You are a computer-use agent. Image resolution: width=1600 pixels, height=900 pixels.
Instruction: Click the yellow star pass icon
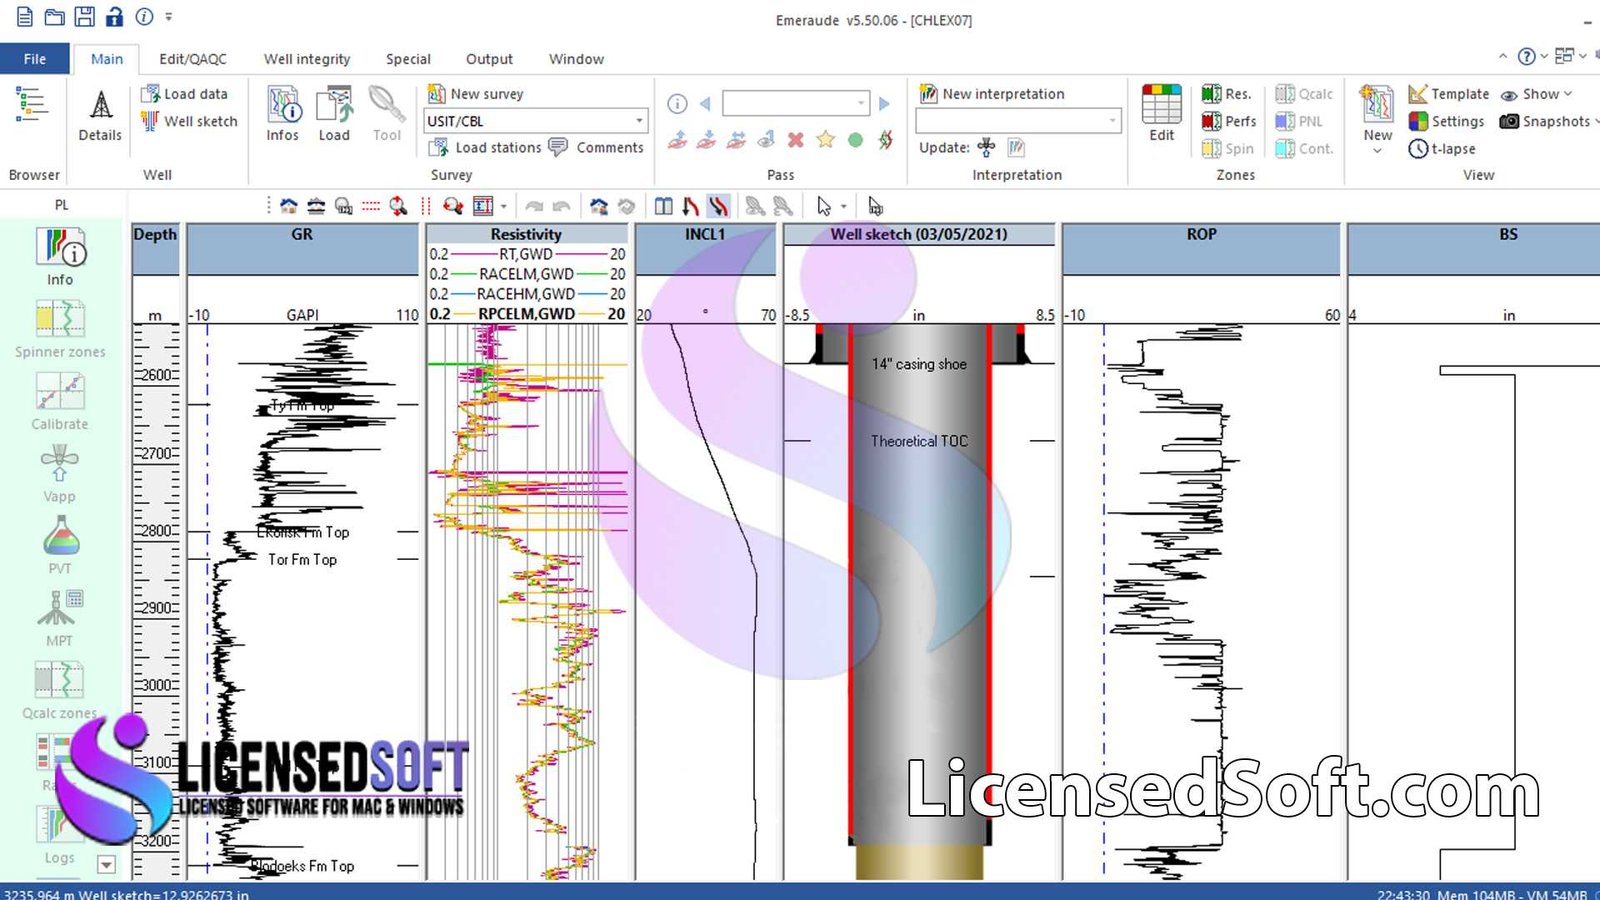point(825,140)
